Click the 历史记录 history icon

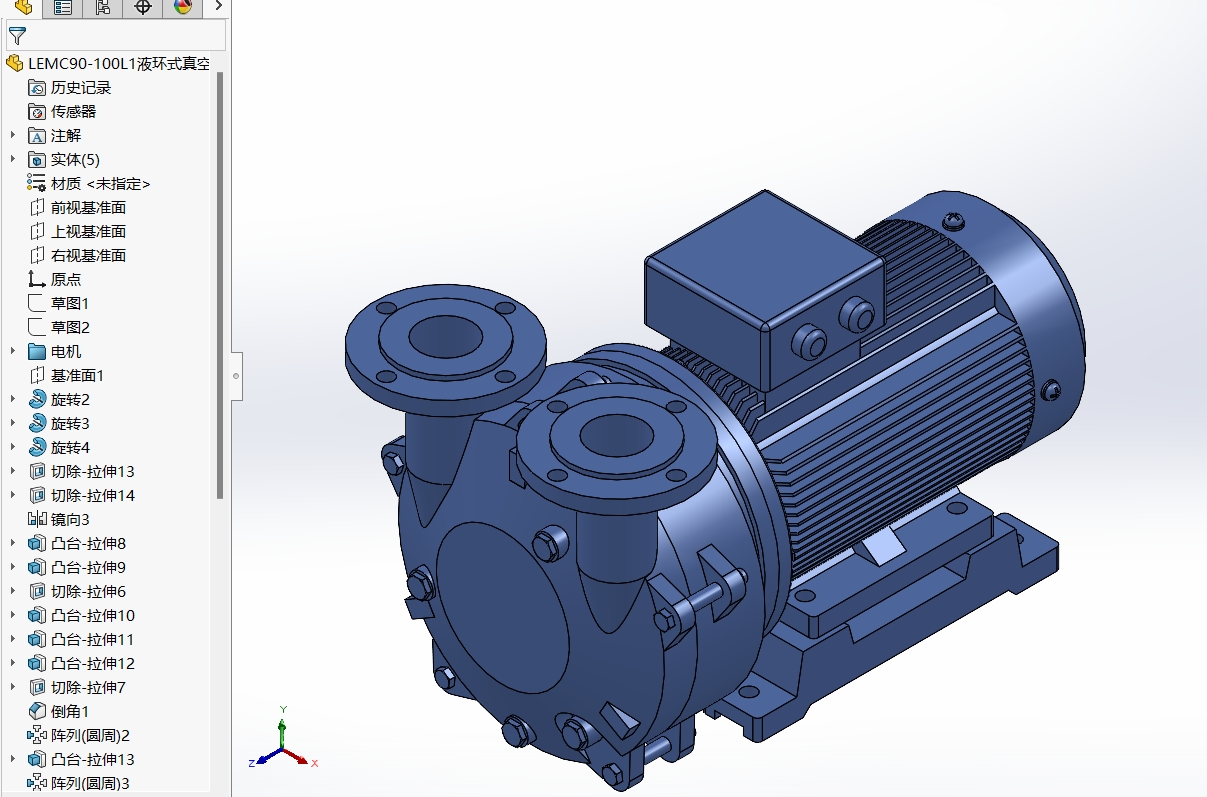coord(37,87)
